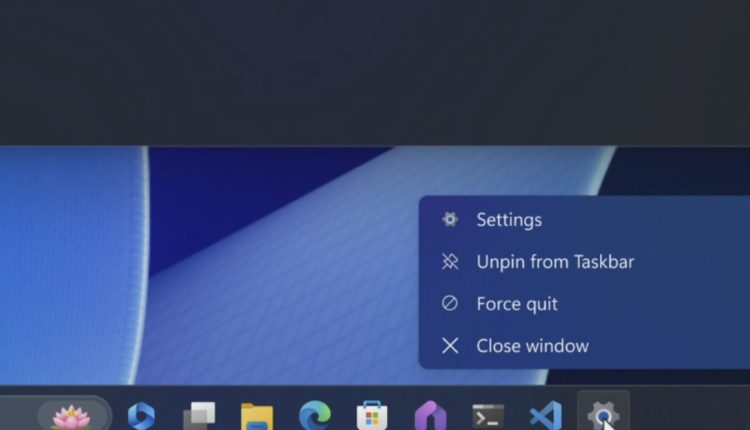Viewport: 750px width, 430px height.
Task: Click Close window menu entry
Action: 586,345
